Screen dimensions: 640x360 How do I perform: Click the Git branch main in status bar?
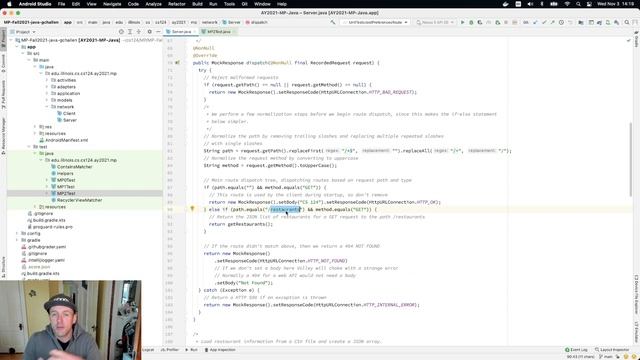[606, 357]
